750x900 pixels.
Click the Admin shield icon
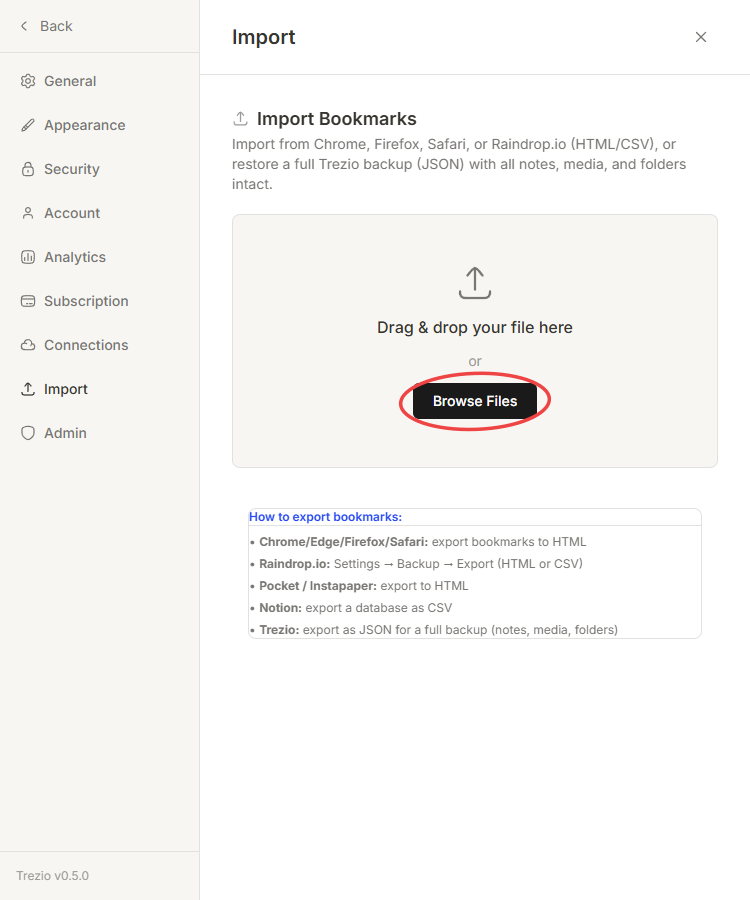(x=28, y=433)
